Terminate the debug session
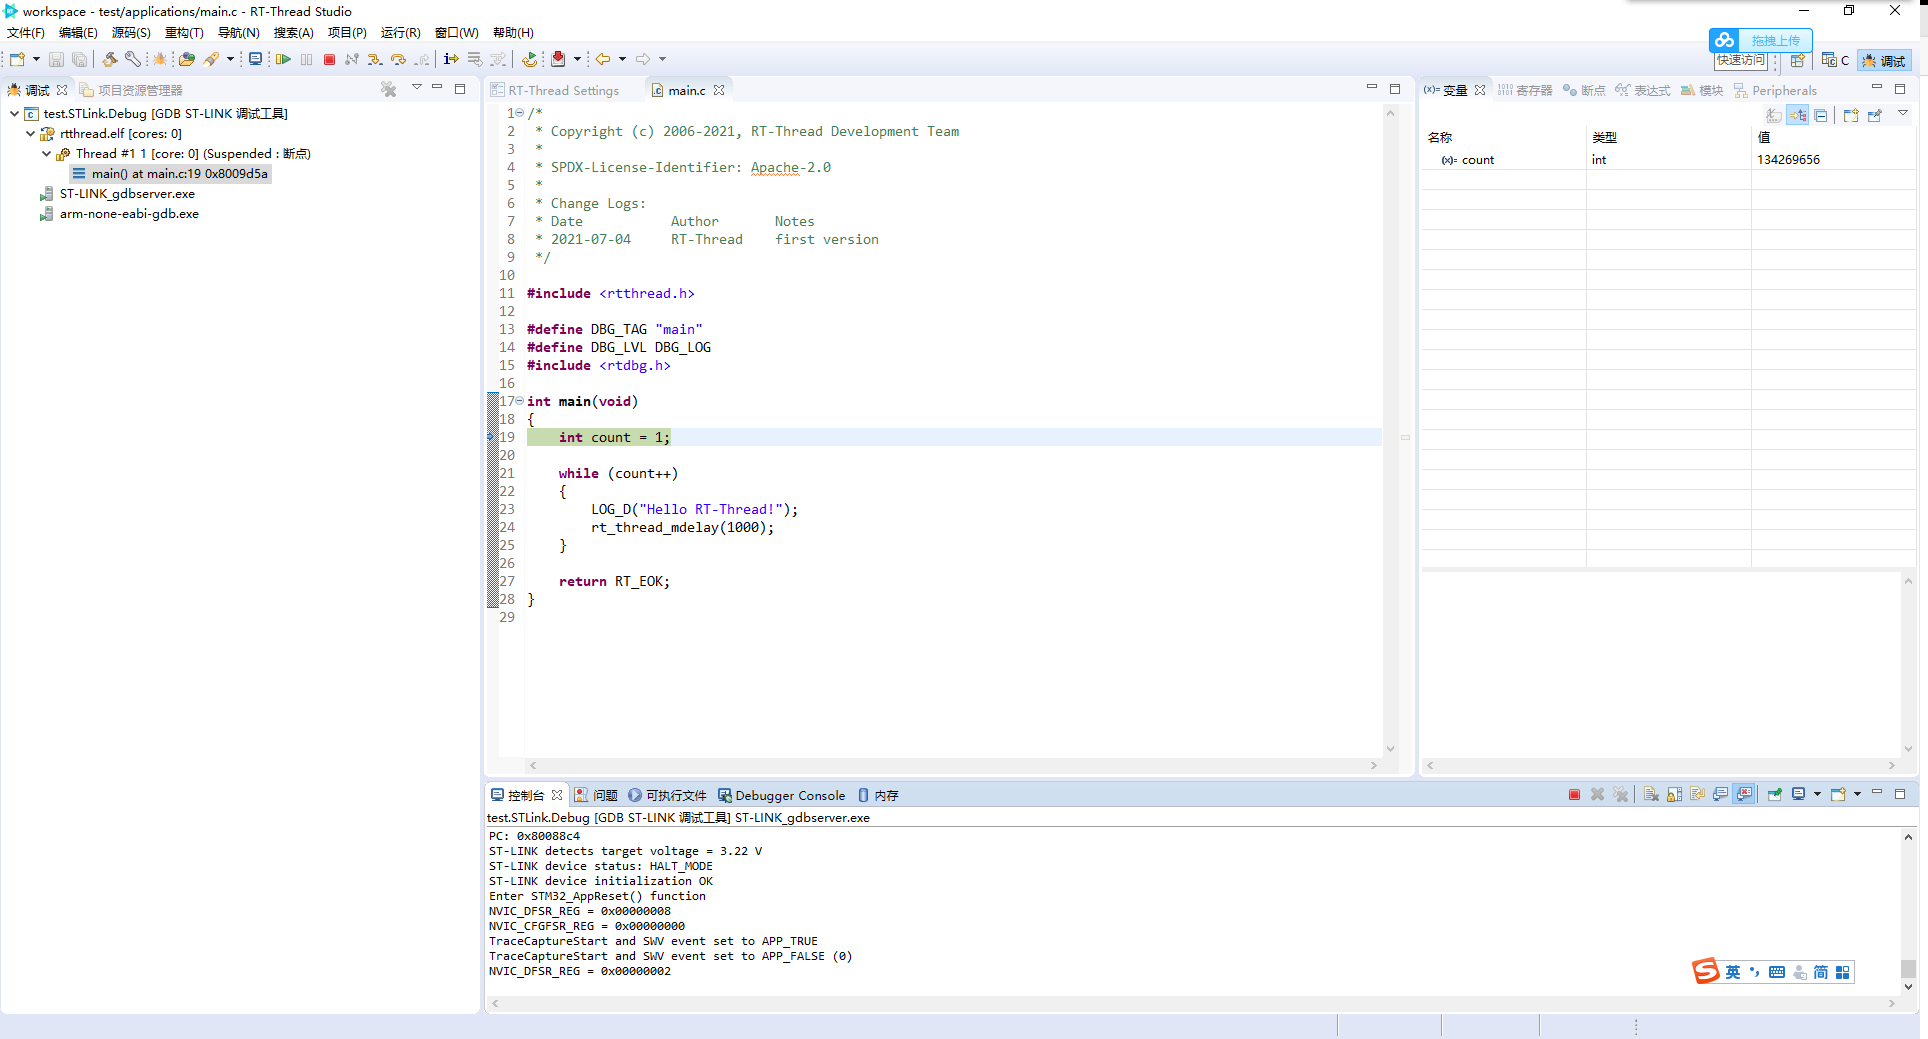This screenshot has height=1039, width=1928. (x=330, y=59)
